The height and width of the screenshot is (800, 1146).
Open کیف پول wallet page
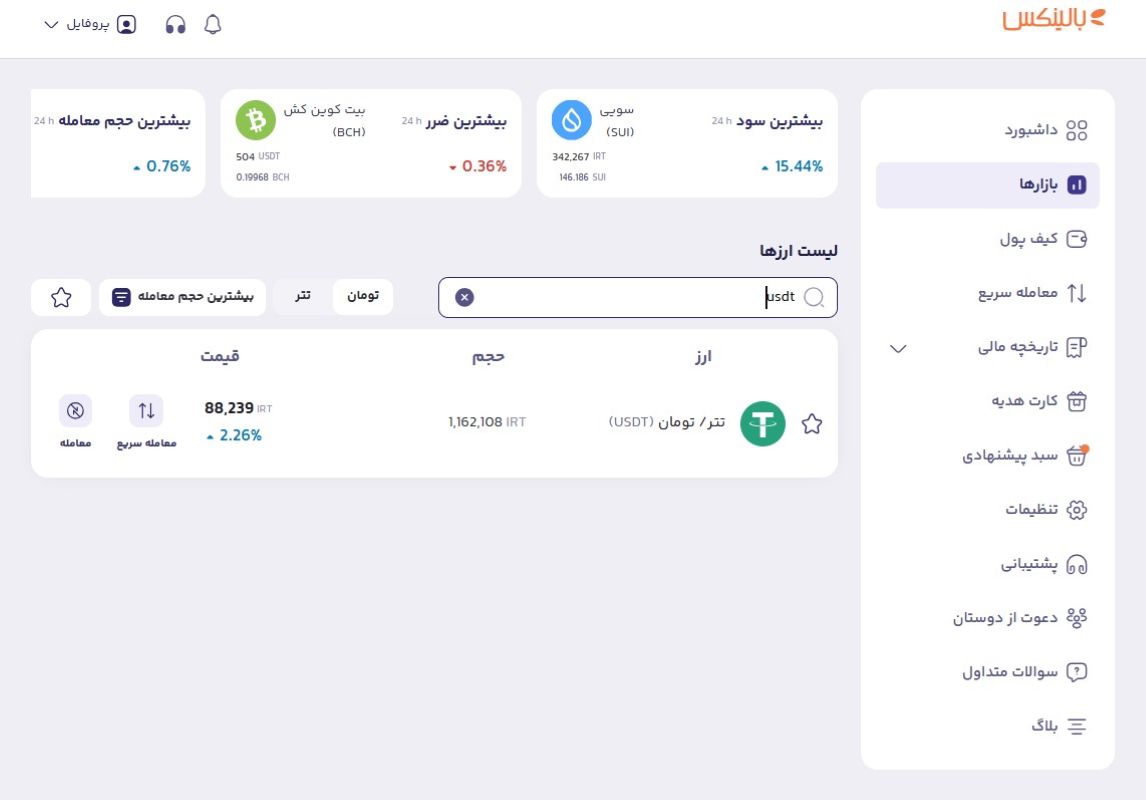click(987, 239)
